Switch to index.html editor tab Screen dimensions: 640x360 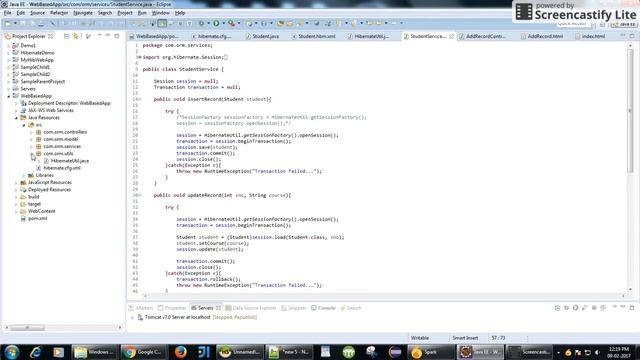point(590,36)
